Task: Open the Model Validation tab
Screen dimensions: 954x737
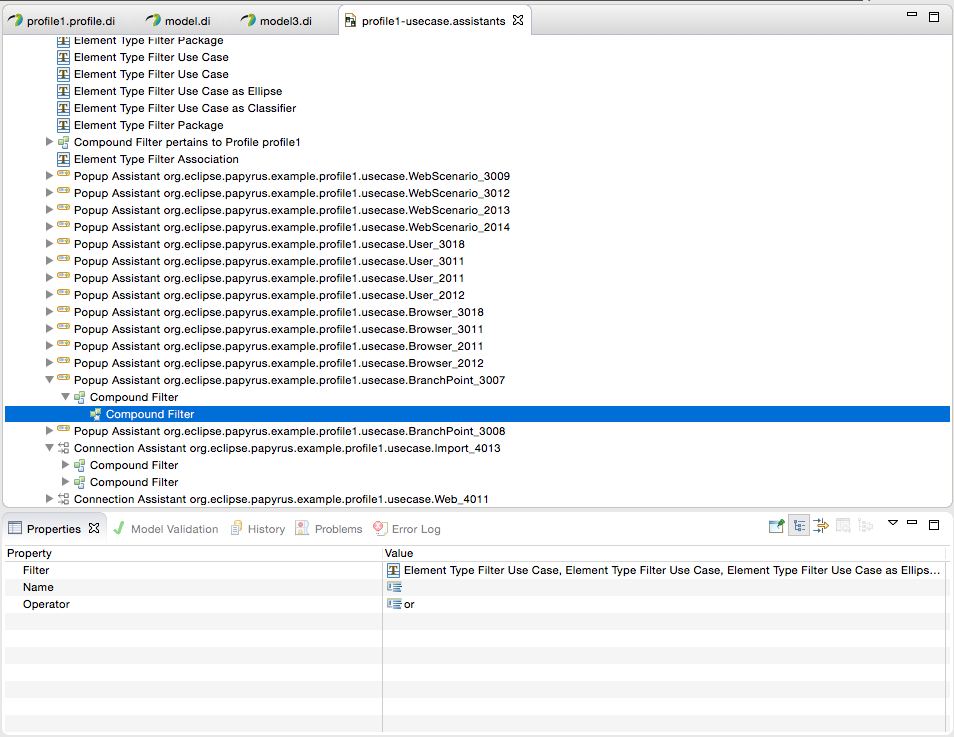Action: click(x=166, y=529)
